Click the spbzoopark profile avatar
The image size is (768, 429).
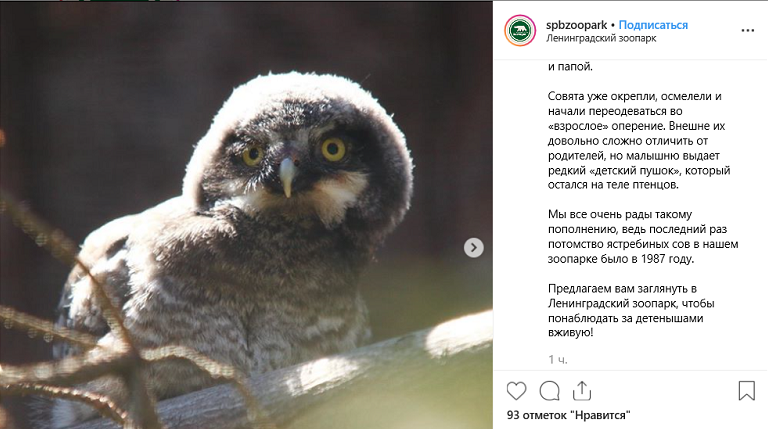tap(520, 30)
